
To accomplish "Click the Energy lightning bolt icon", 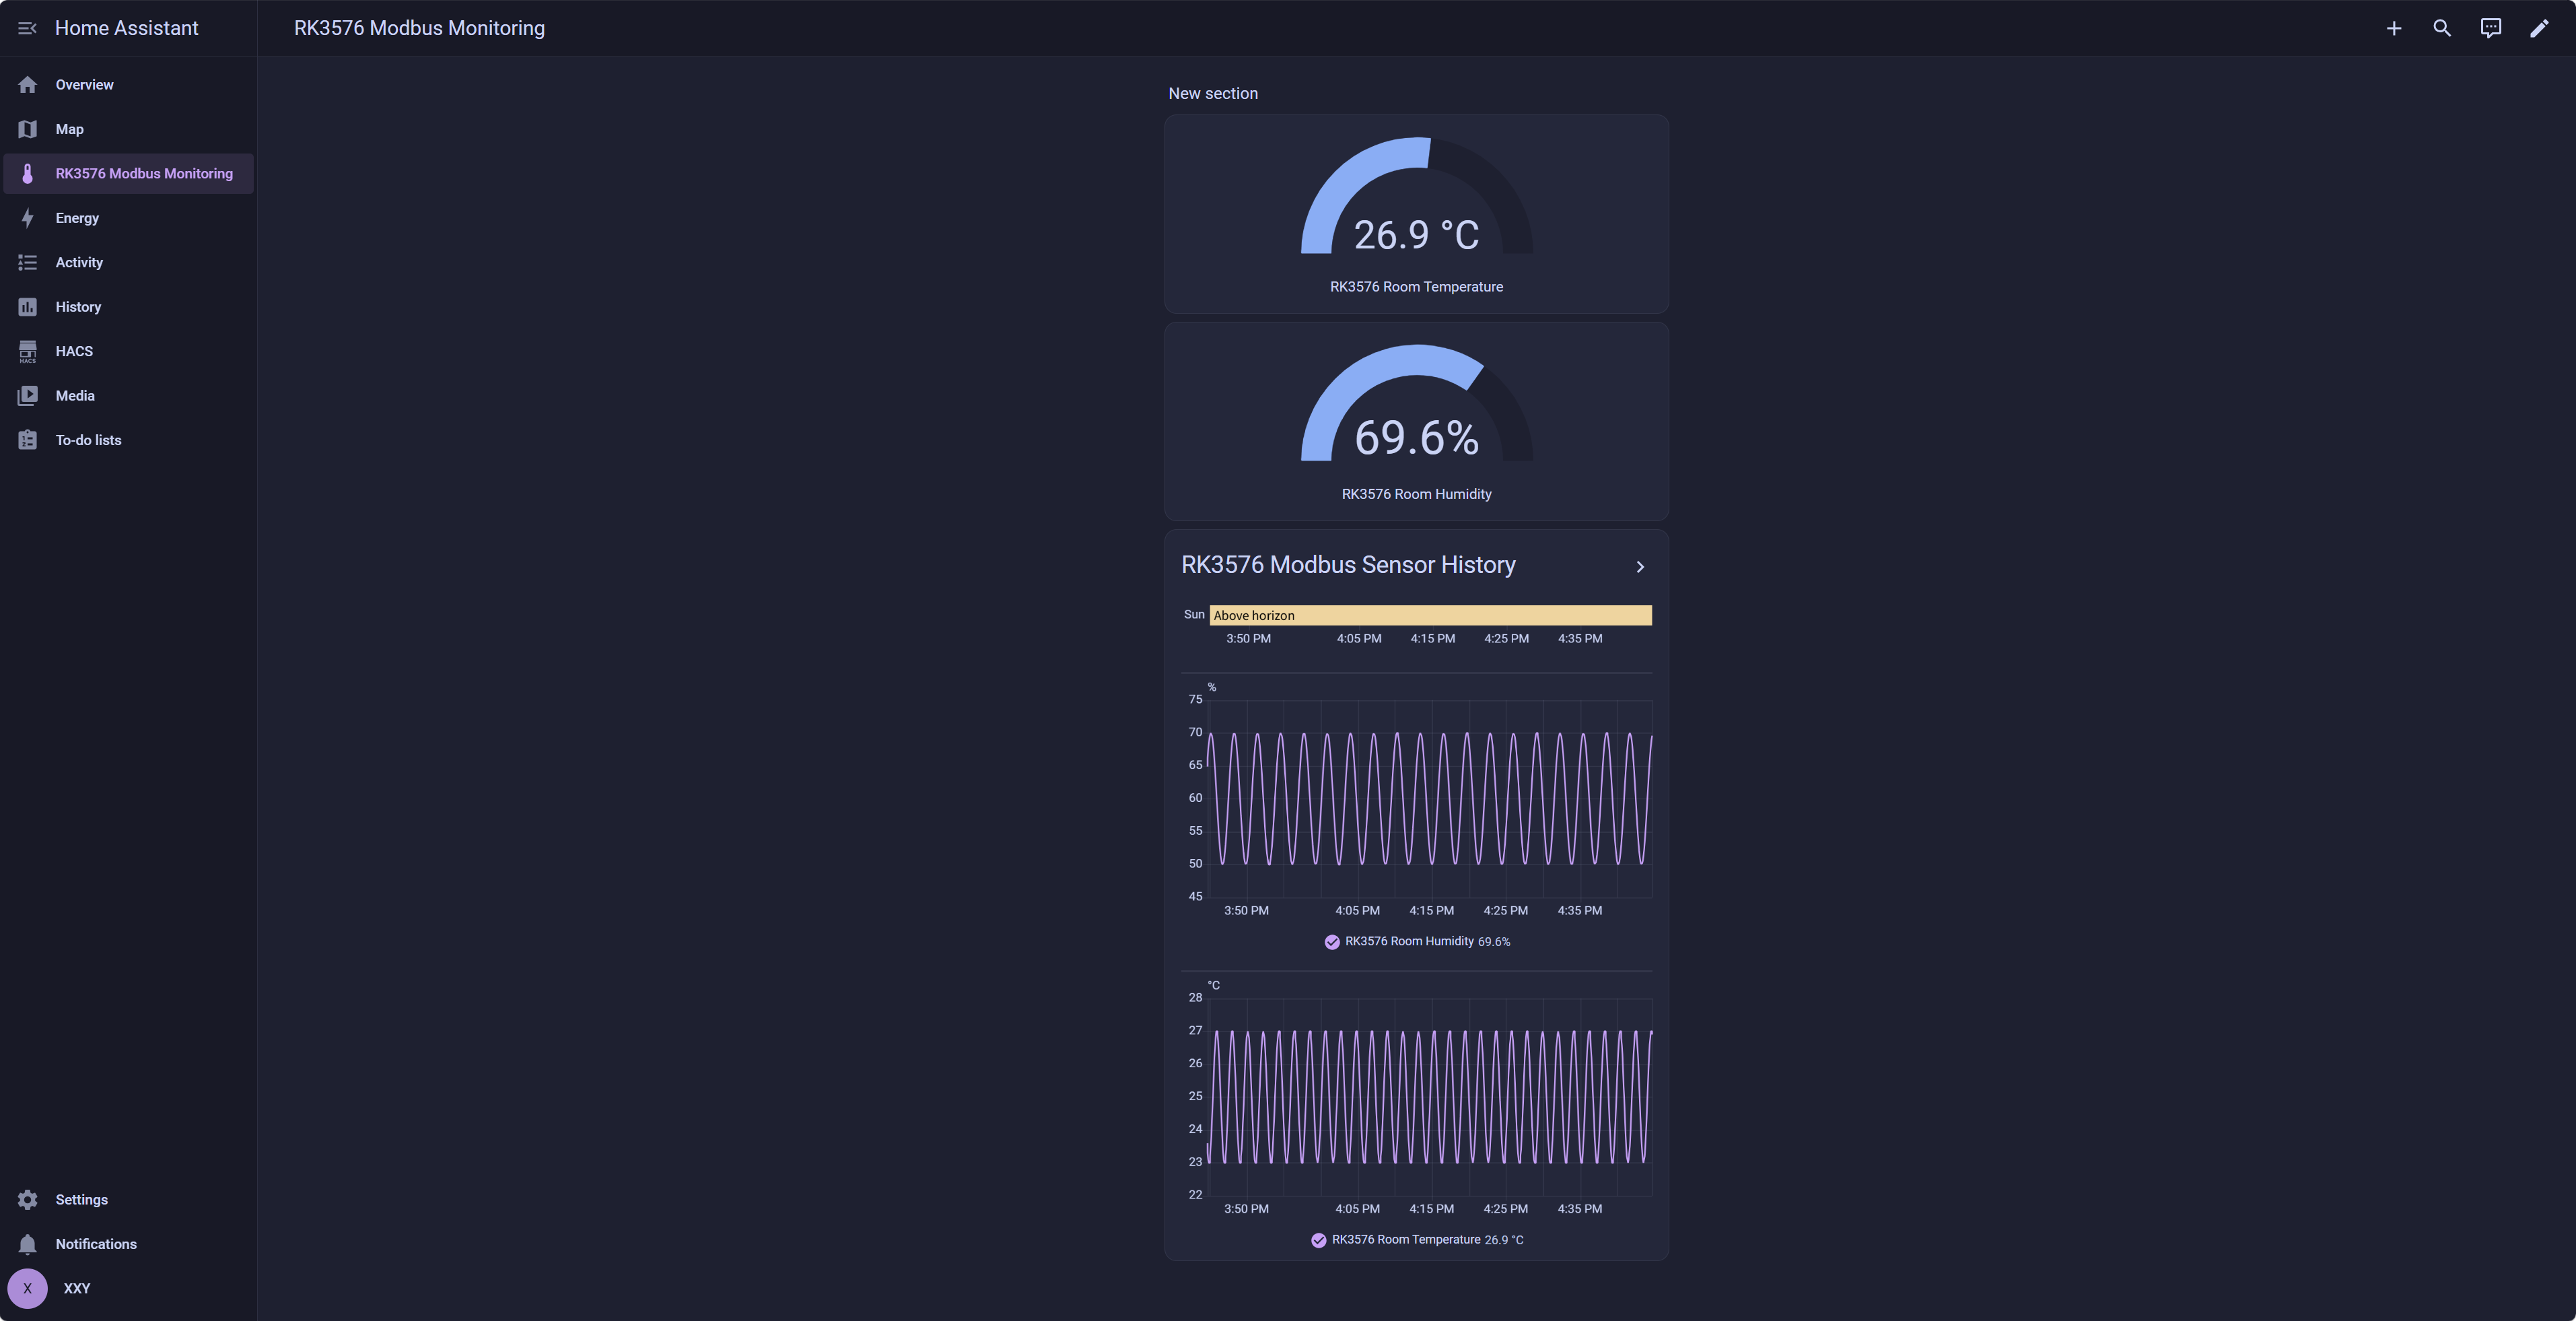I will (x=27, y=218).
